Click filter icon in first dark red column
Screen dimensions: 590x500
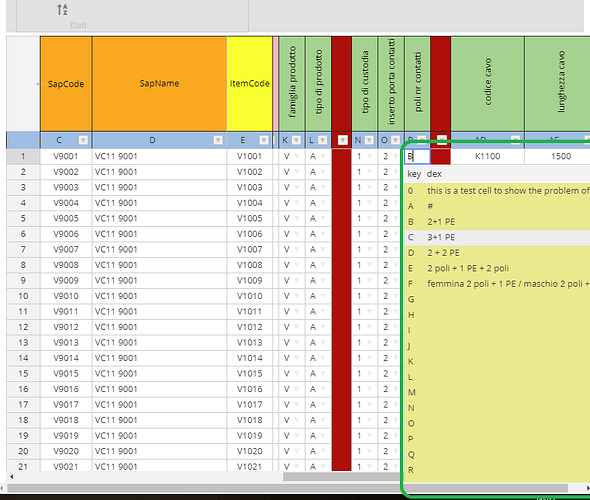342,140
